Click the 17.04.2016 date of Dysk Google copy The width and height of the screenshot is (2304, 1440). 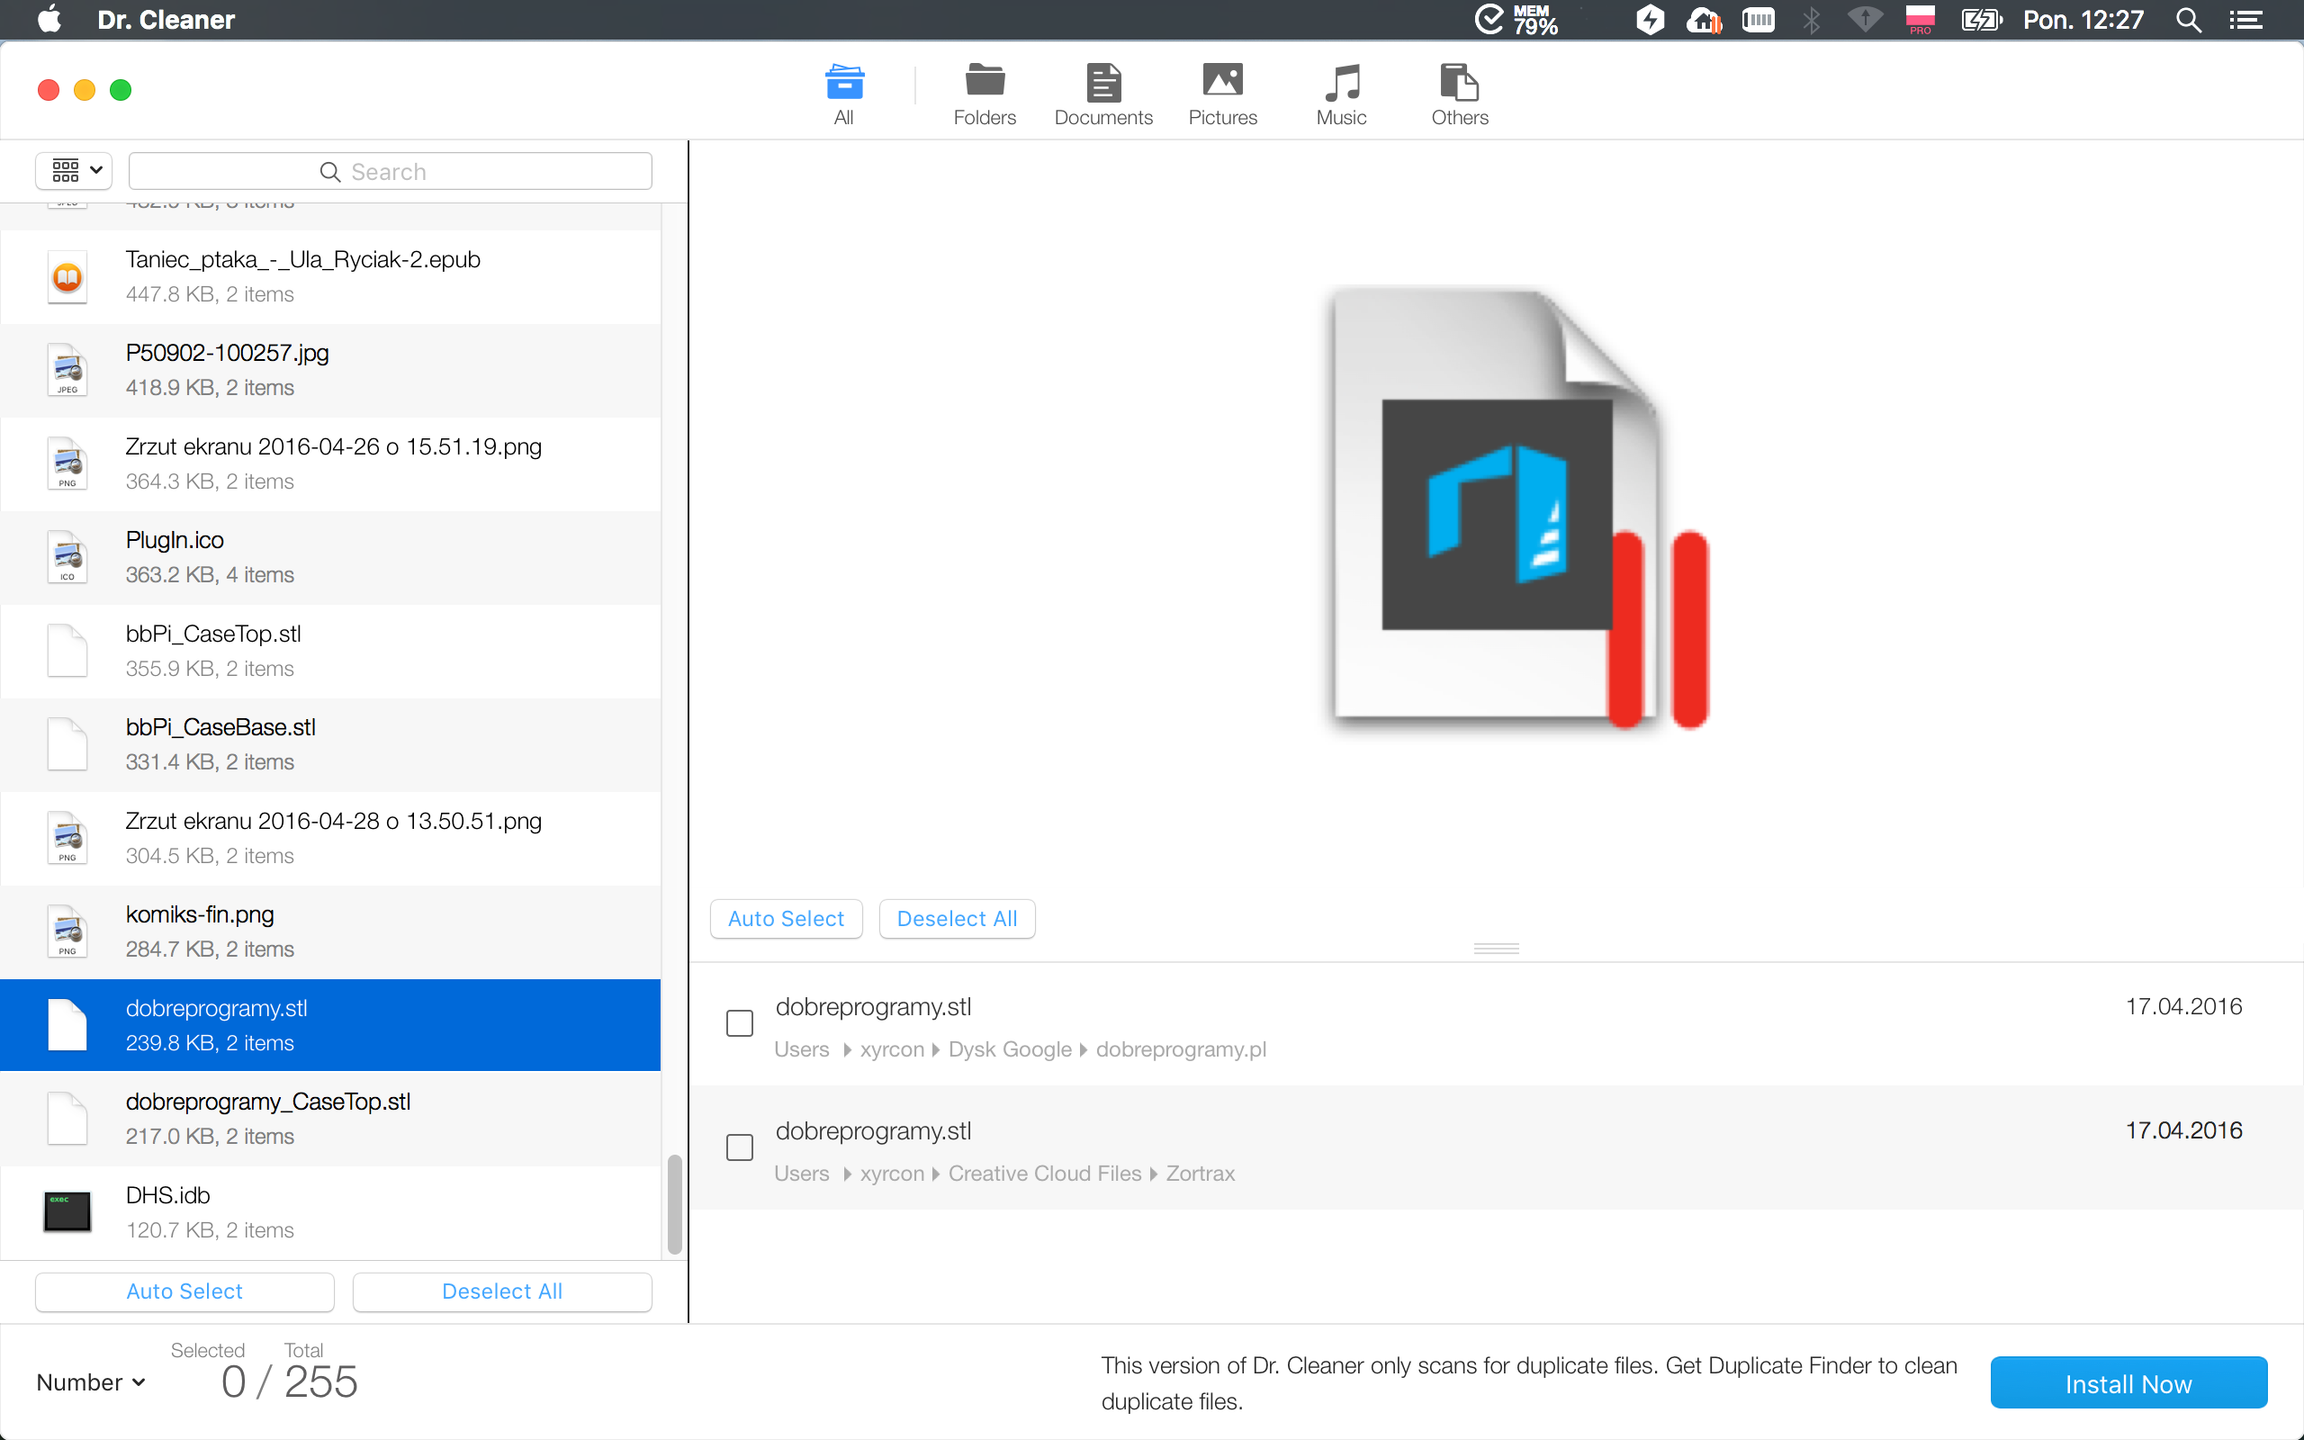(x=2184, y=1007)
